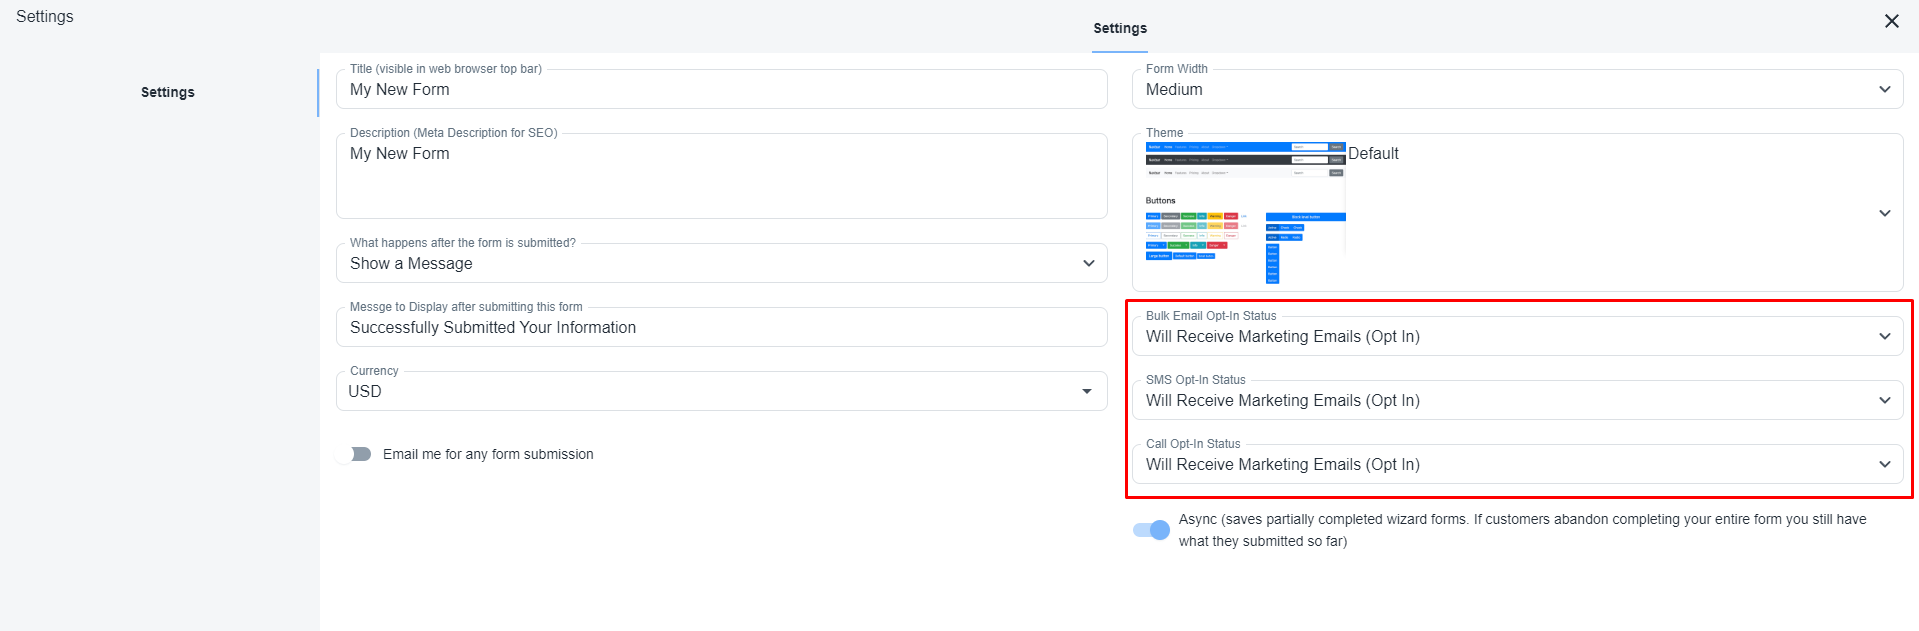Open the Show a Message dropdown
Image resolution: width=1919 pixels, height=631 pixels.
[x=700, y=264]
